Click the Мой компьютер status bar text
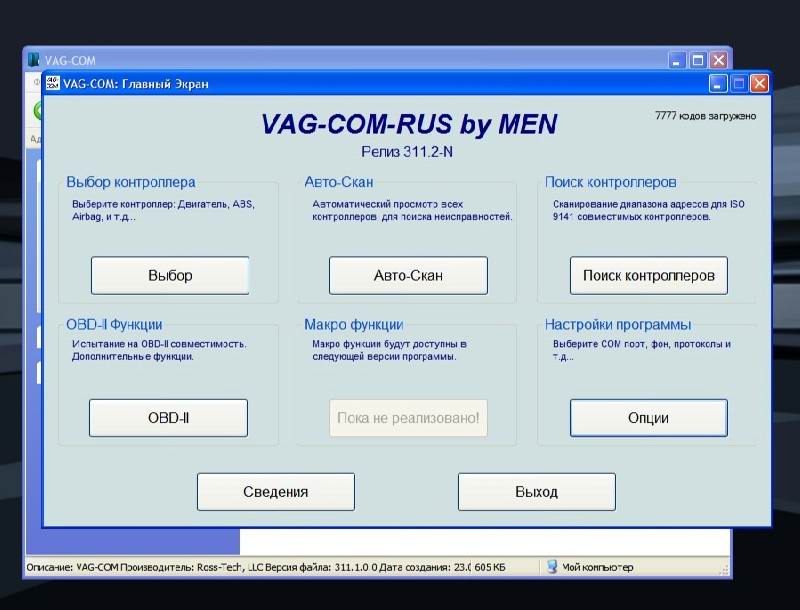The width and height of the screenshot is (800, 610). tap(597, 567)
